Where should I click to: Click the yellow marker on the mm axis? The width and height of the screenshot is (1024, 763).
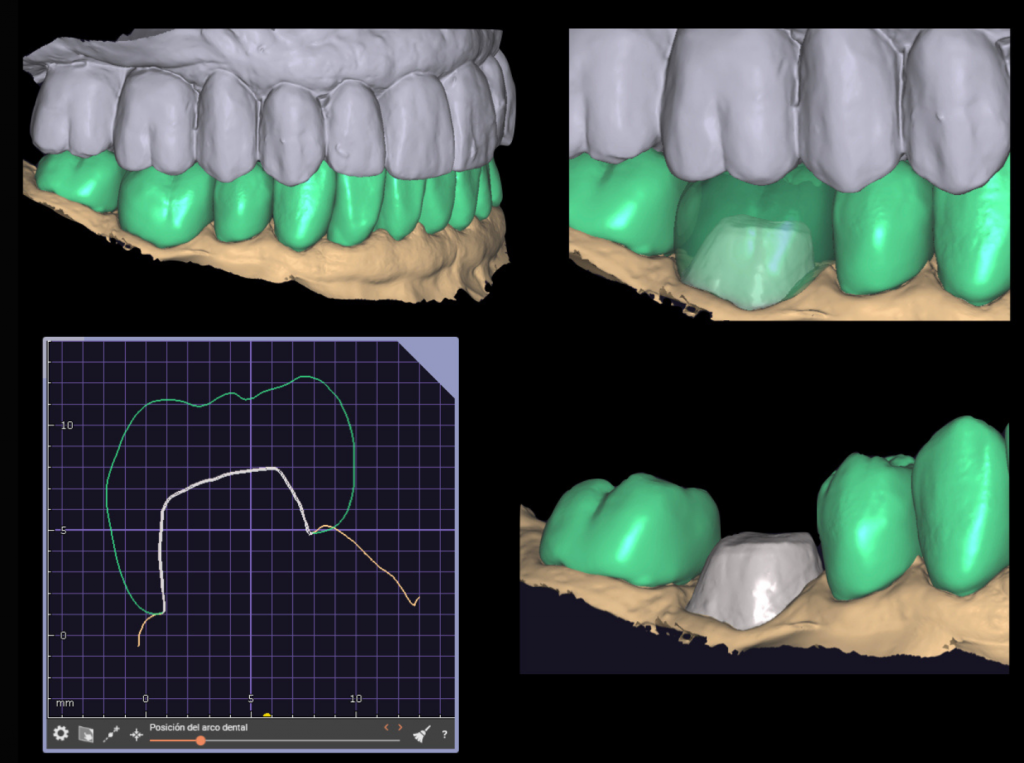point(267,715)
